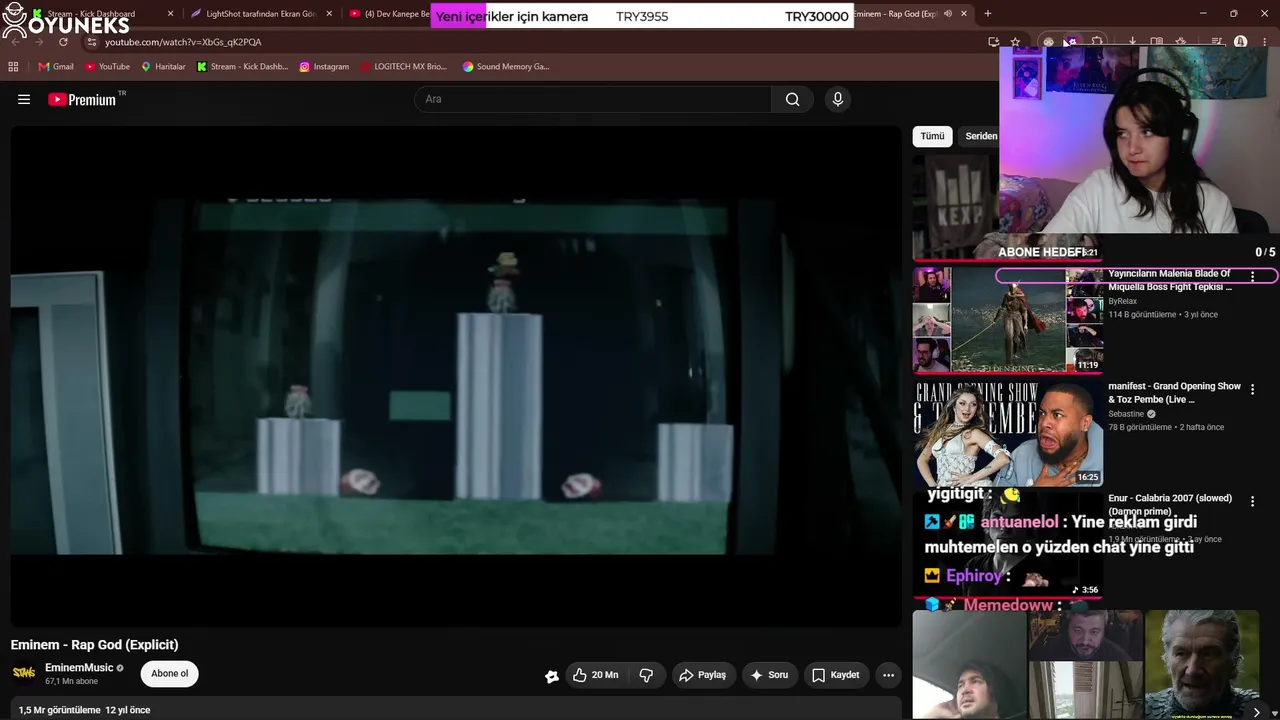Screen dimensions: 1280x720
Task: Open options menu for the manifest video
Action: [1252, 389]
